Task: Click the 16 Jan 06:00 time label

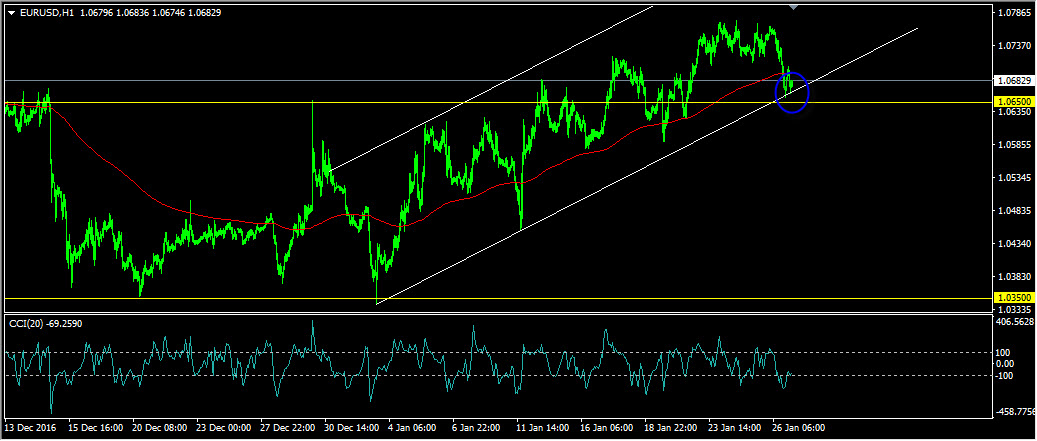Action: coord(608,428)
